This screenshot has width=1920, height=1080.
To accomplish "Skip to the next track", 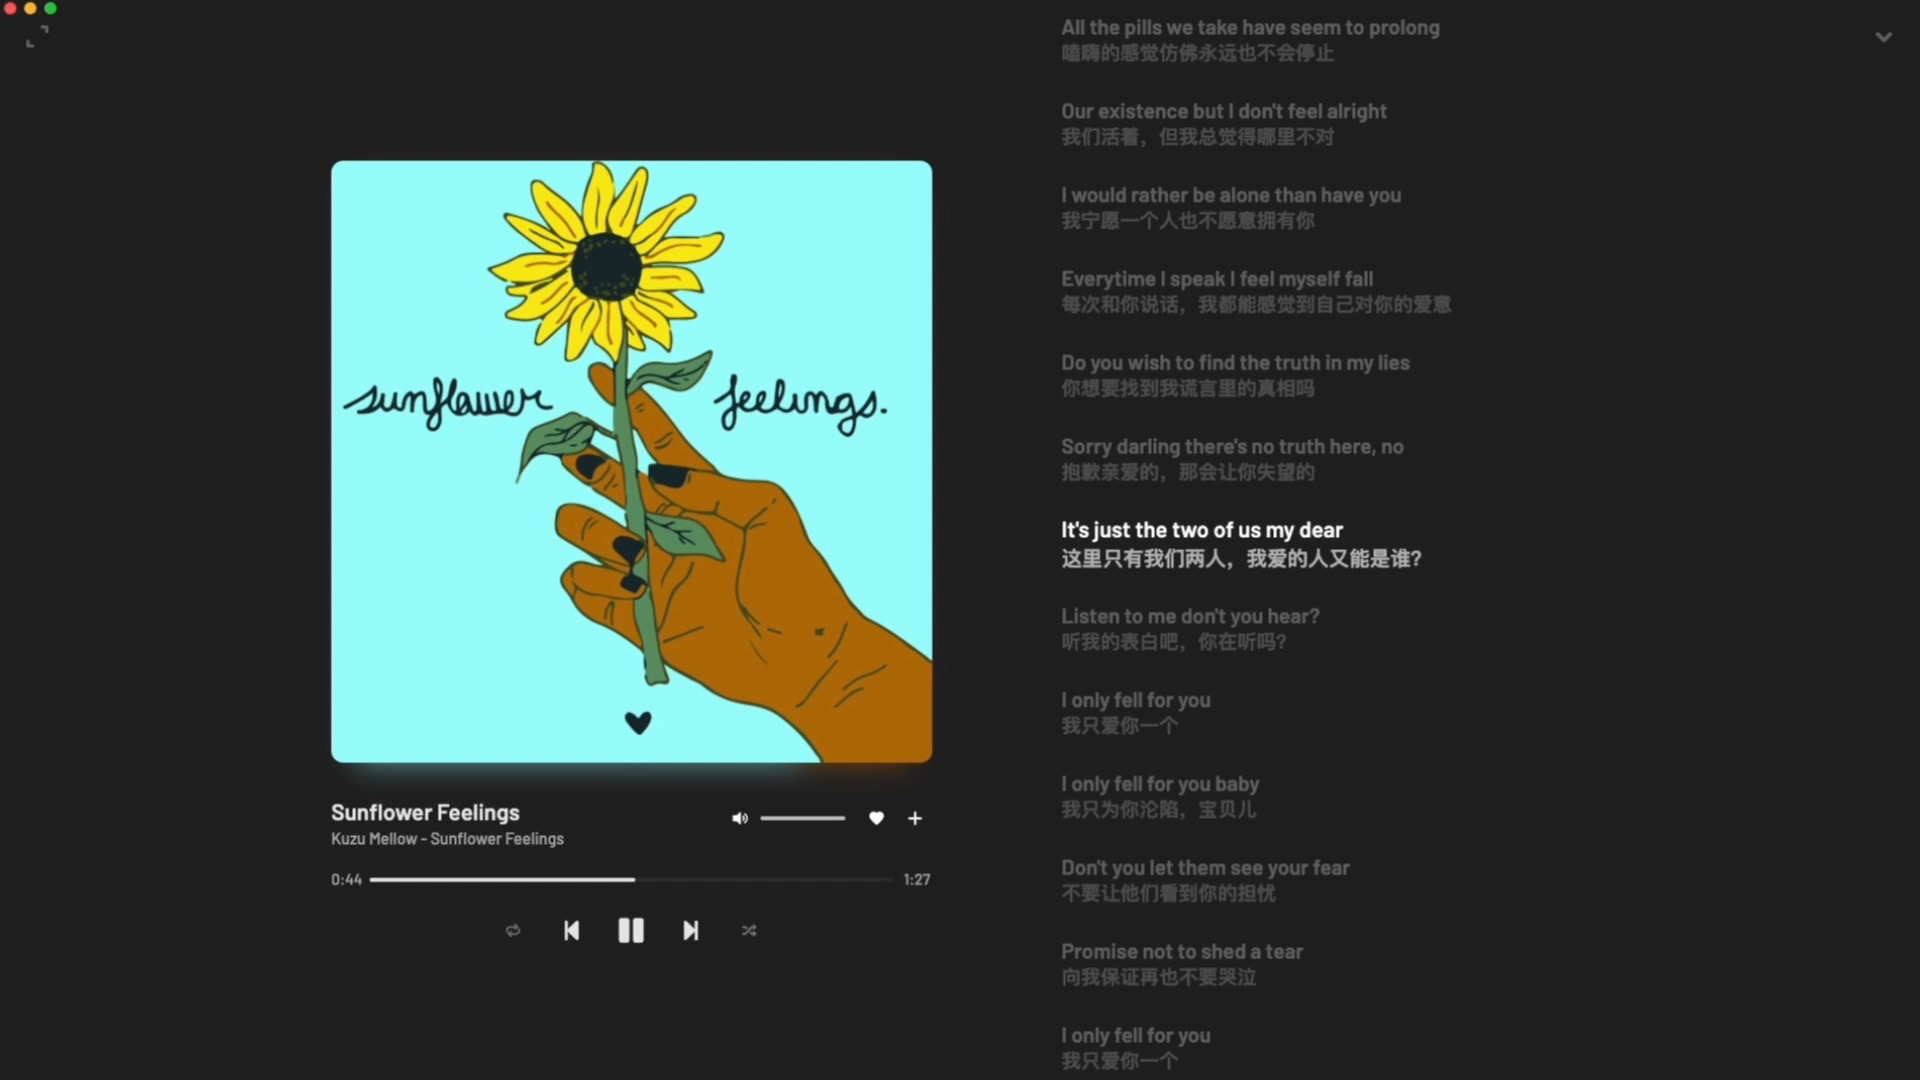I will pos(690,931).
